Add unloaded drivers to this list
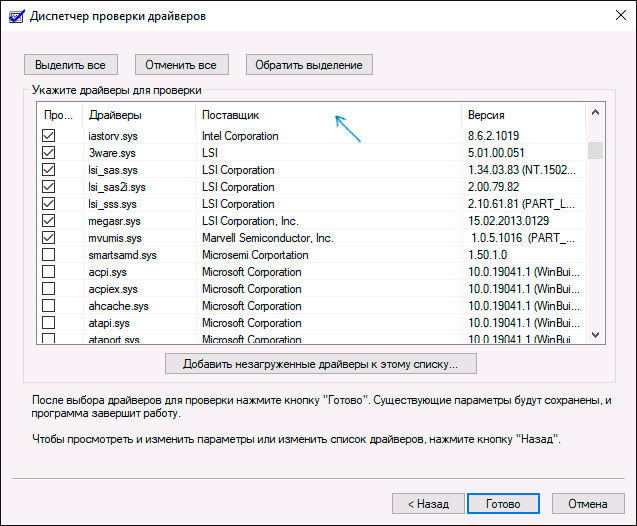This screenshot has width=637, height=526. click(x=321, y=364)
